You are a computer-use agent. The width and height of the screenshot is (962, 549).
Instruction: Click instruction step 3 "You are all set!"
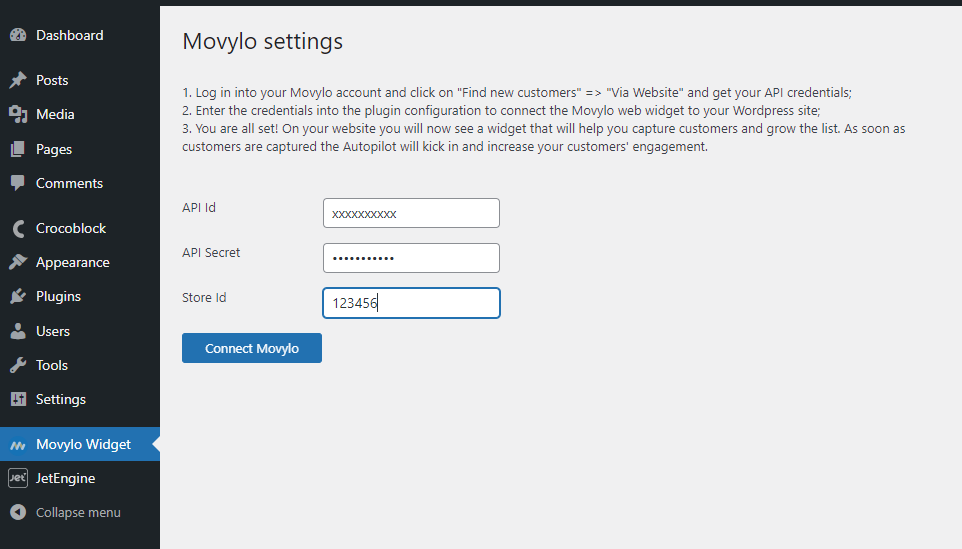[544, 137]
